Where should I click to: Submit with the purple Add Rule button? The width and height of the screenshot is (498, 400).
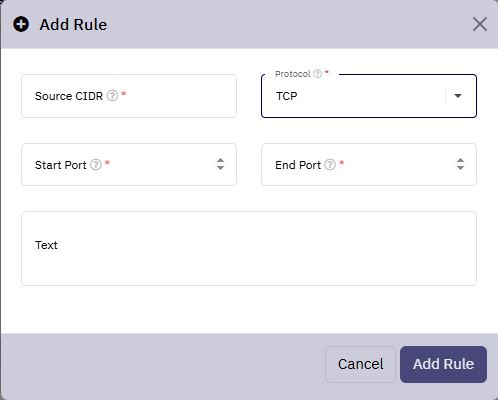tap(443, 364)
